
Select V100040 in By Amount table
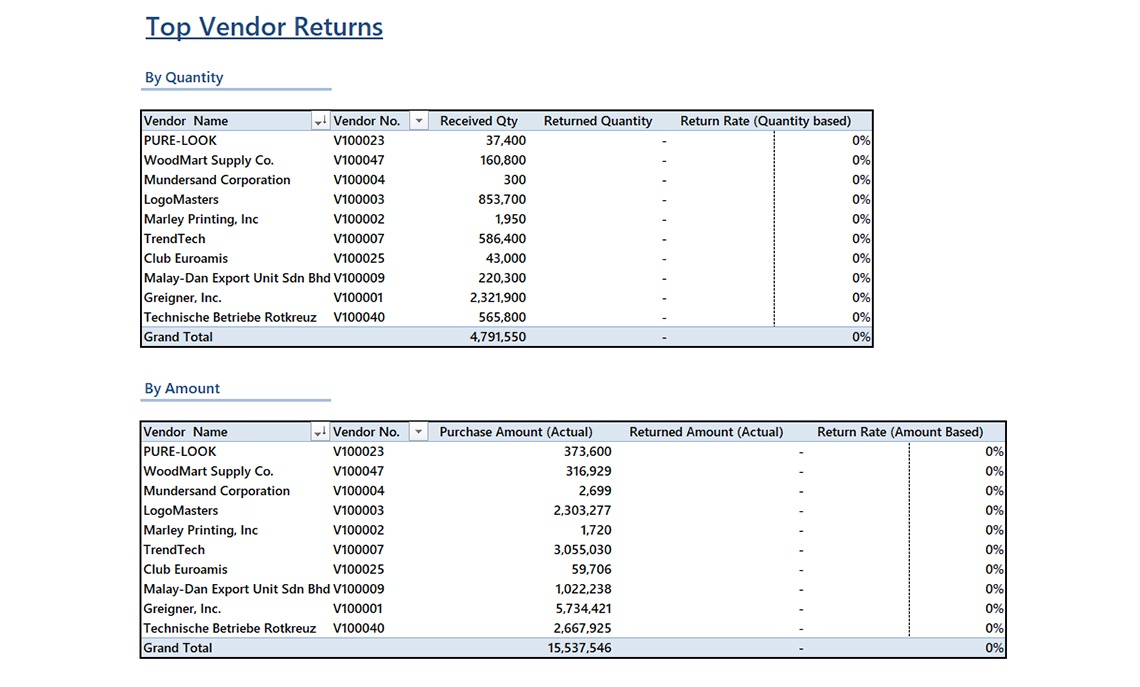click(x=358, y=629)
